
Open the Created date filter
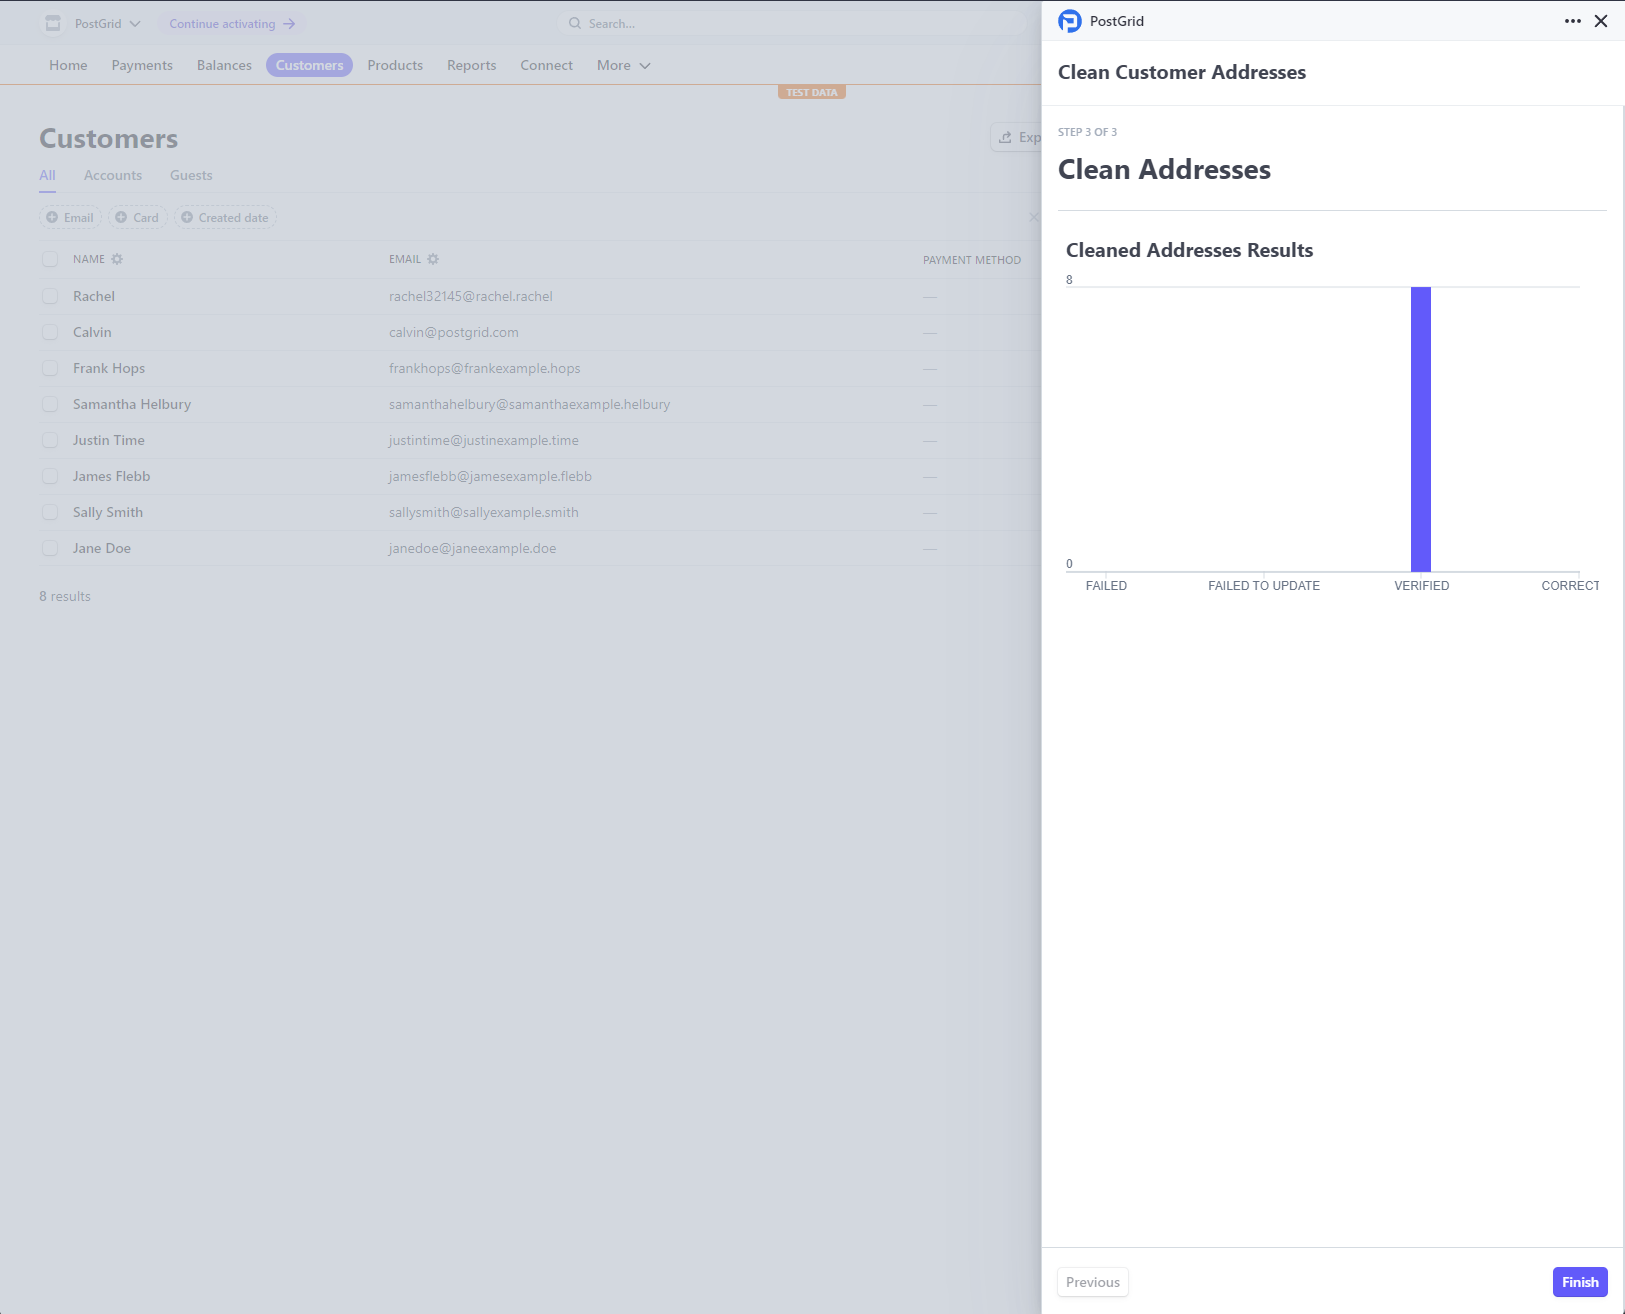pos(225,217)
